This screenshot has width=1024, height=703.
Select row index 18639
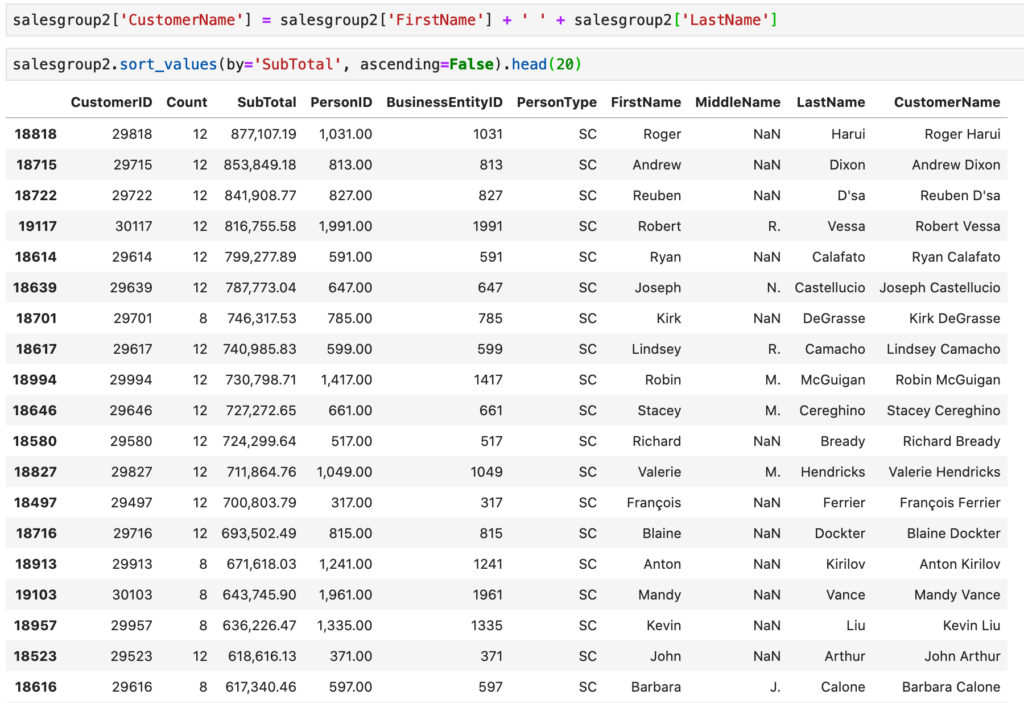pyautogui.click(x=35, y=287)
